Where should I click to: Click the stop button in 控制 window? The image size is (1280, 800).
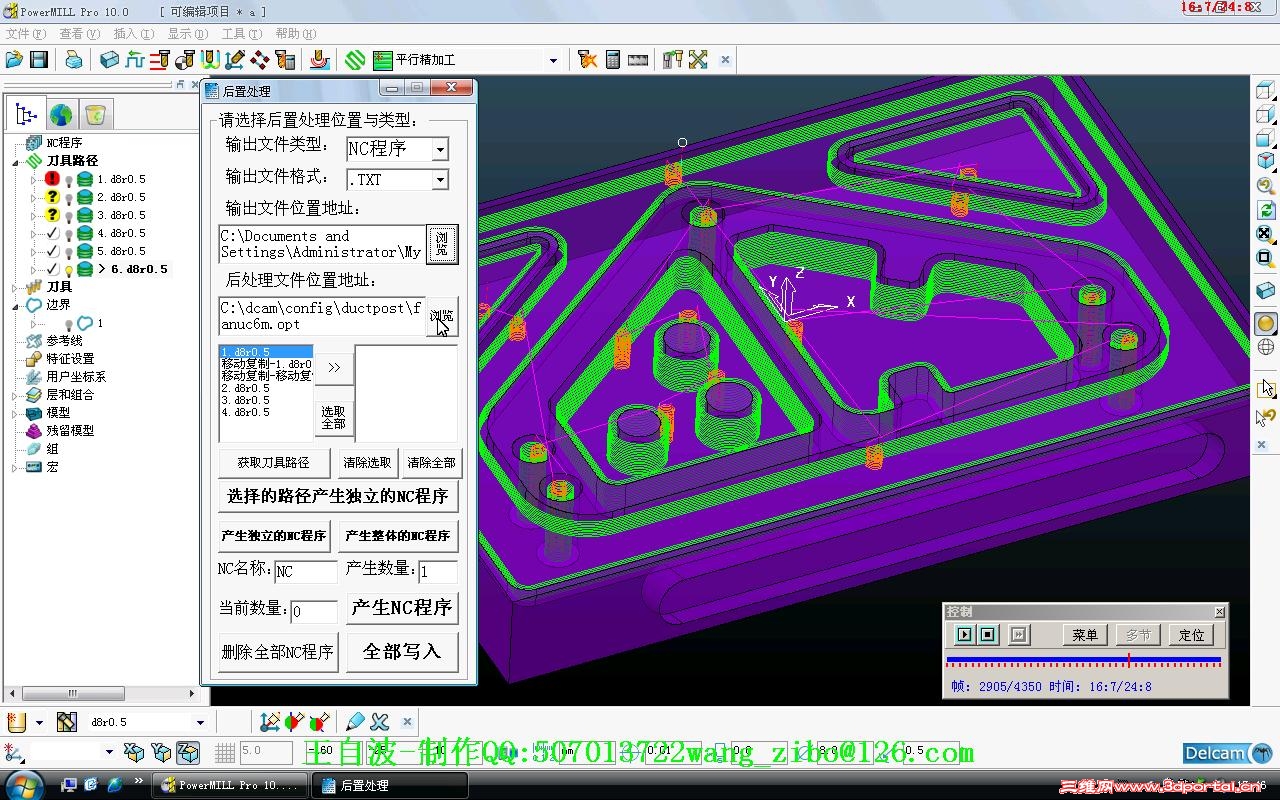pos(988,634)
